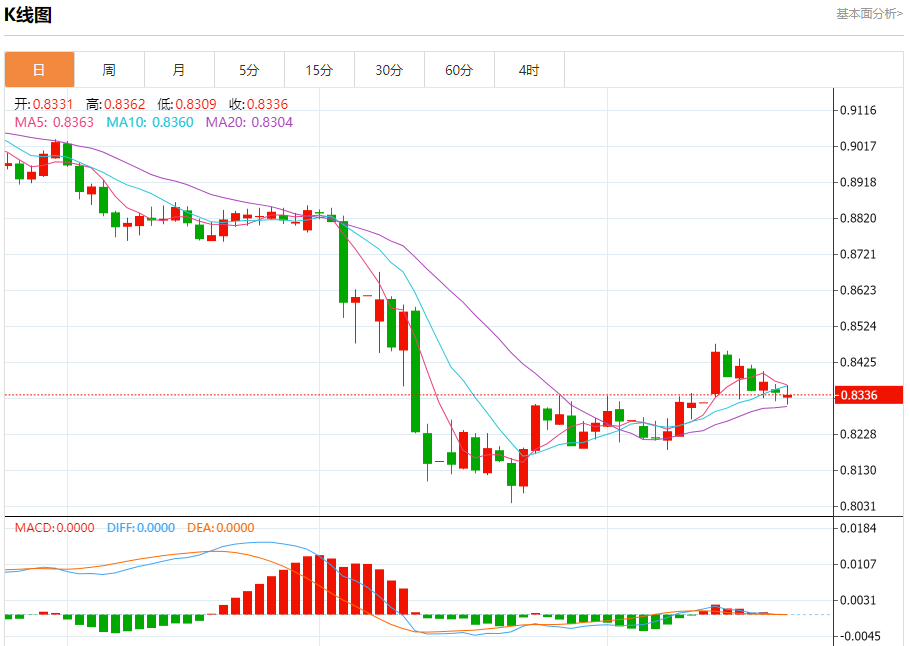This screenshot has width=910, height=646.
Task: Open the 60分 interval tab
Action: pyautogui.click(x=460, y=70)
